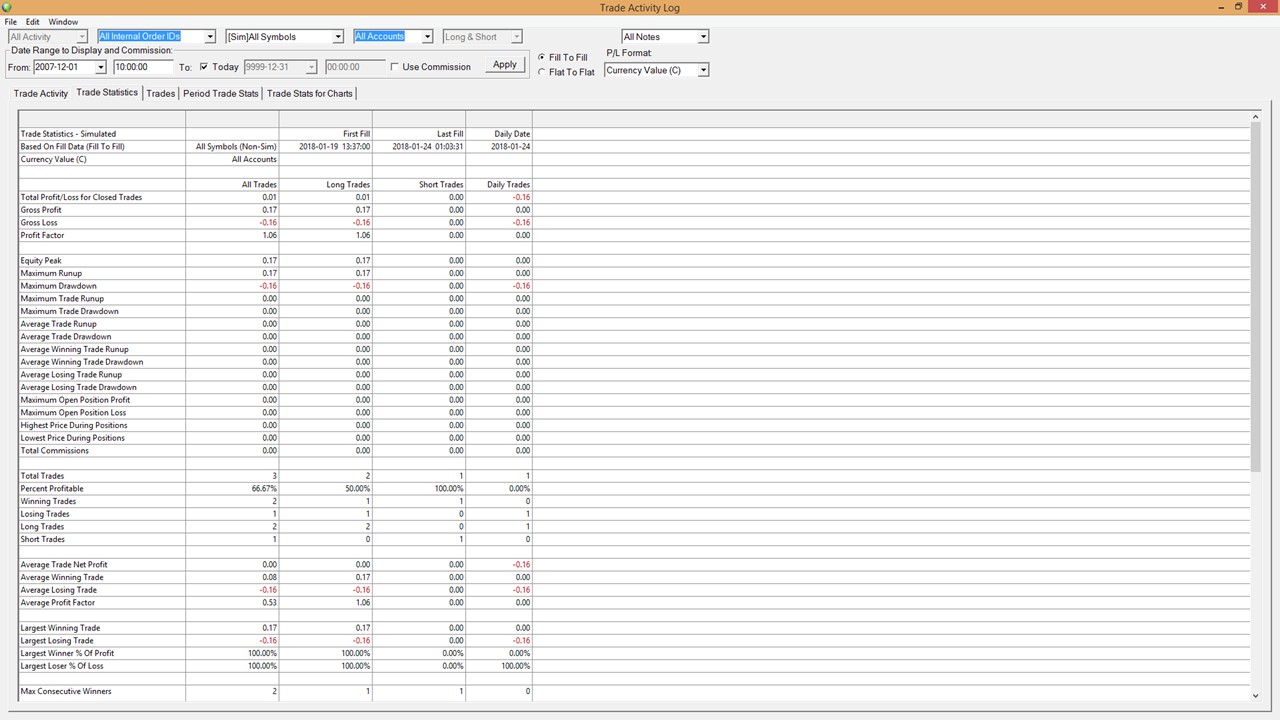Click the Gross Loss row label
The width and height of the screenshot is (1280, 720).
[39, 223]
